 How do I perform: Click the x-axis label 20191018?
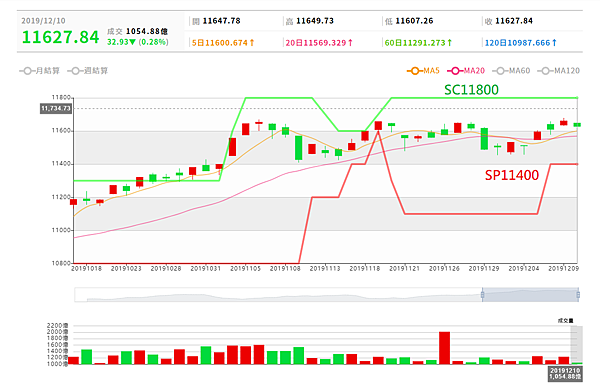tap(86, 269)
